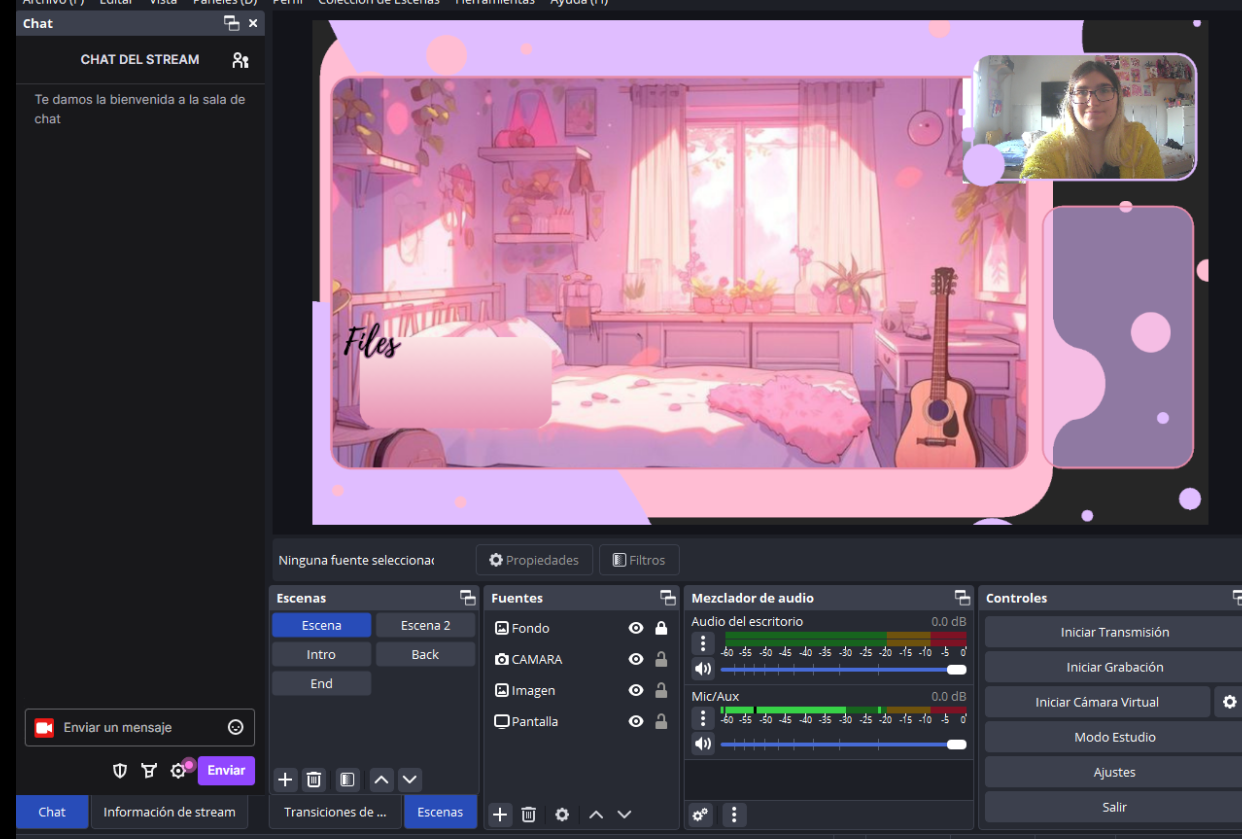Screen dimensions: 1242x839
Task: Select the End scene
Action: pyautogui.click(x=321, y=683)
